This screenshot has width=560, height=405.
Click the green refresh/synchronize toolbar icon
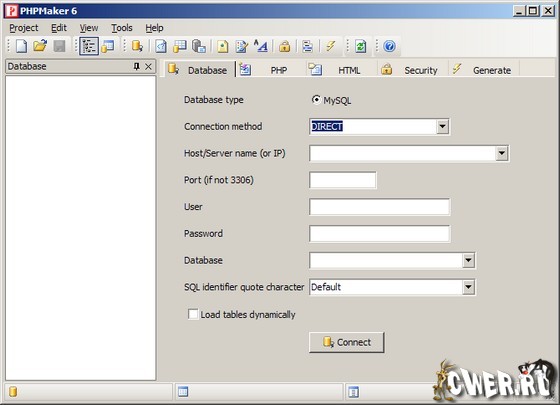click(x=360, y=46)
